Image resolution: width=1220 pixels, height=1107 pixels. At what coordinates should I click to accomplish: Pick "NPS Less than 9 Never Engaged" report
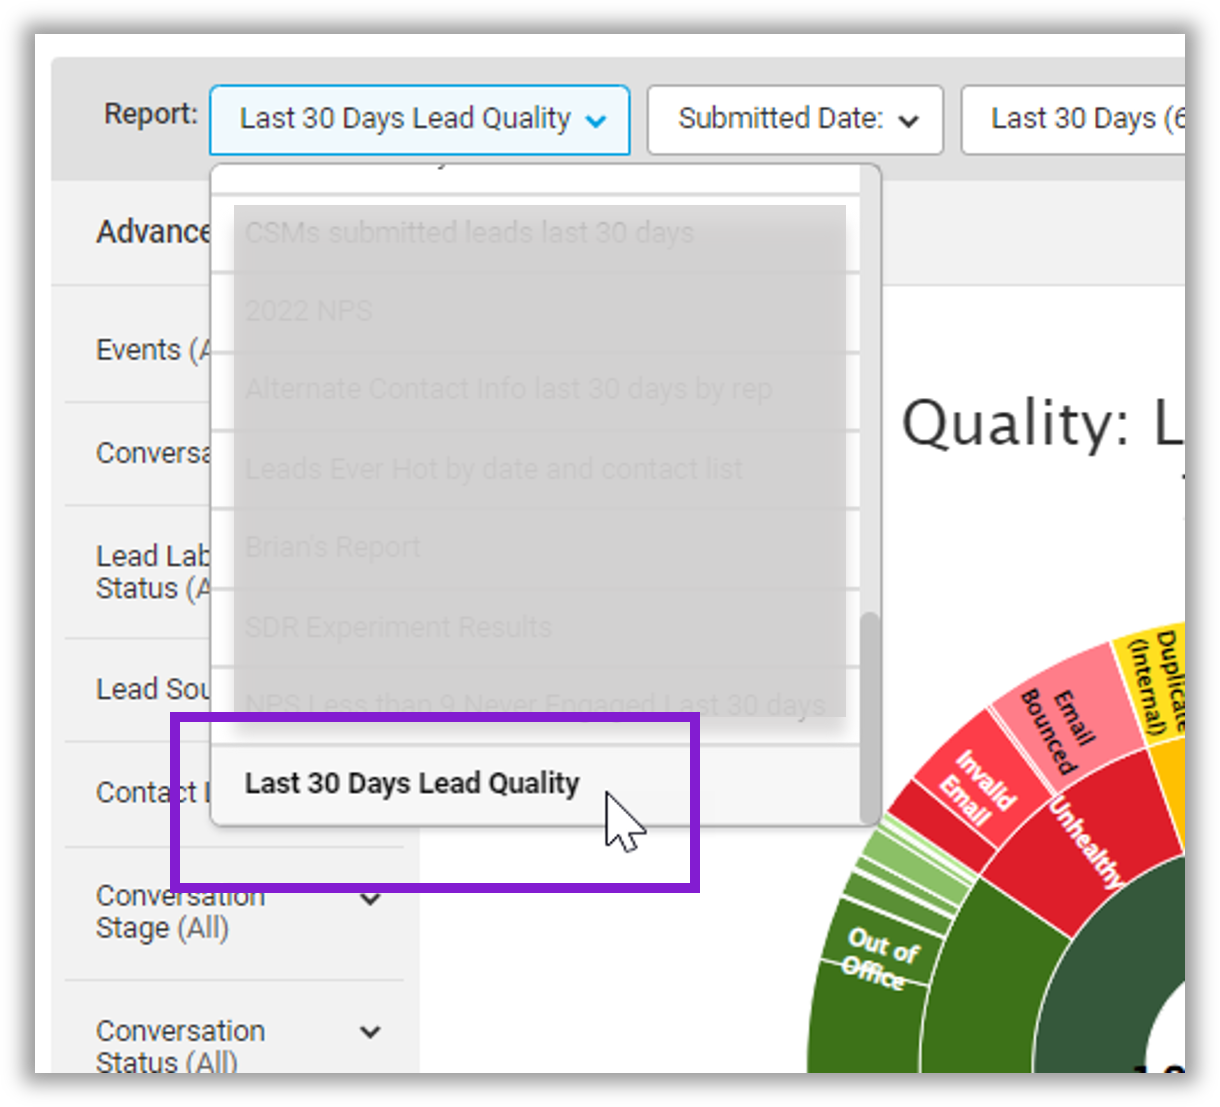[535, 703]
